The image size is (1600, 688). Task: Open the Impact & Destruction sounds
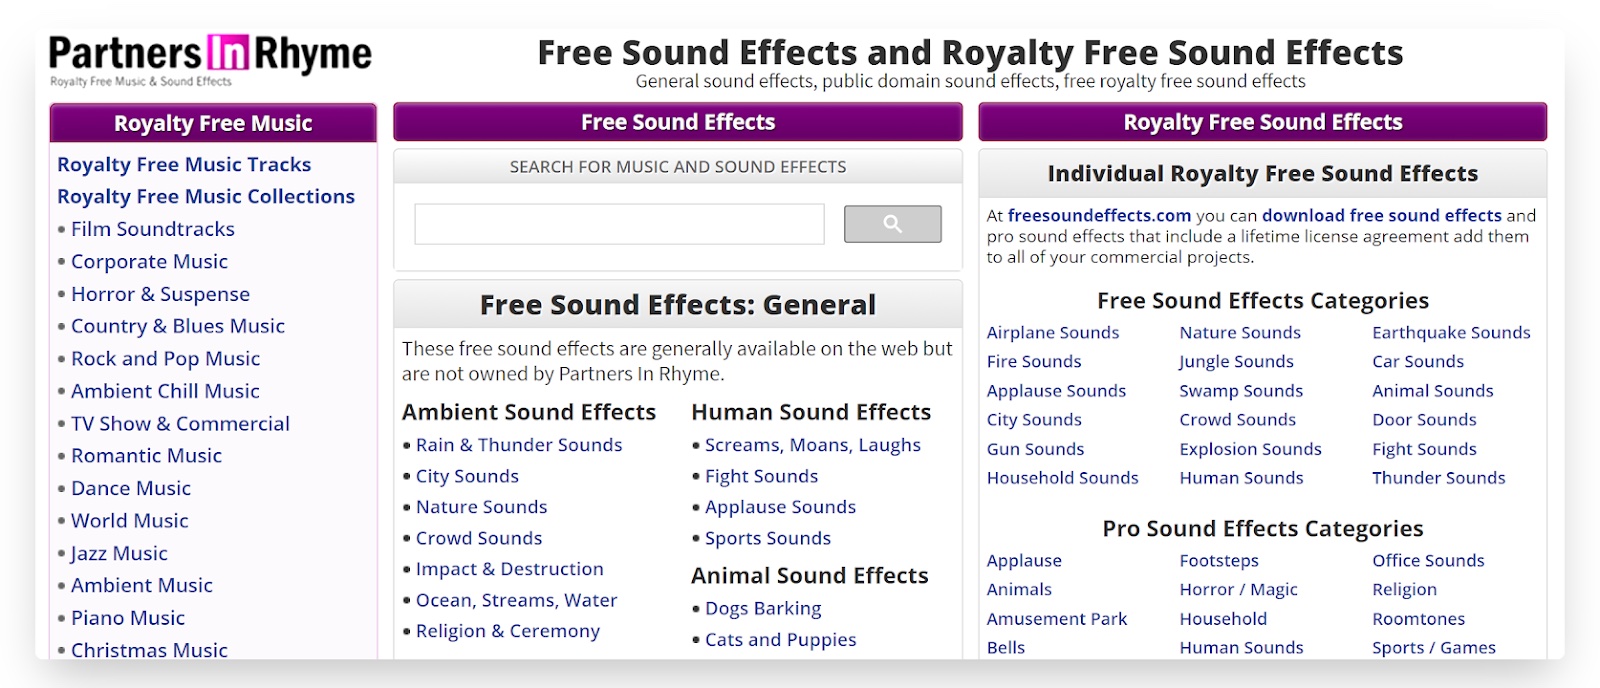click(x=510, y=569)
